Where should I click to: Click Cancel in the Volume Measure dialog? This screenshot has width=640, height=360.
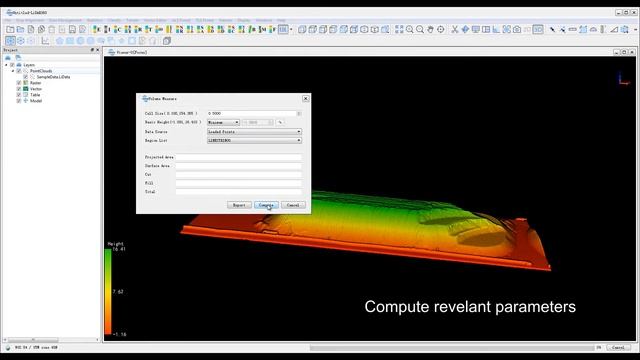coord(293,205)
